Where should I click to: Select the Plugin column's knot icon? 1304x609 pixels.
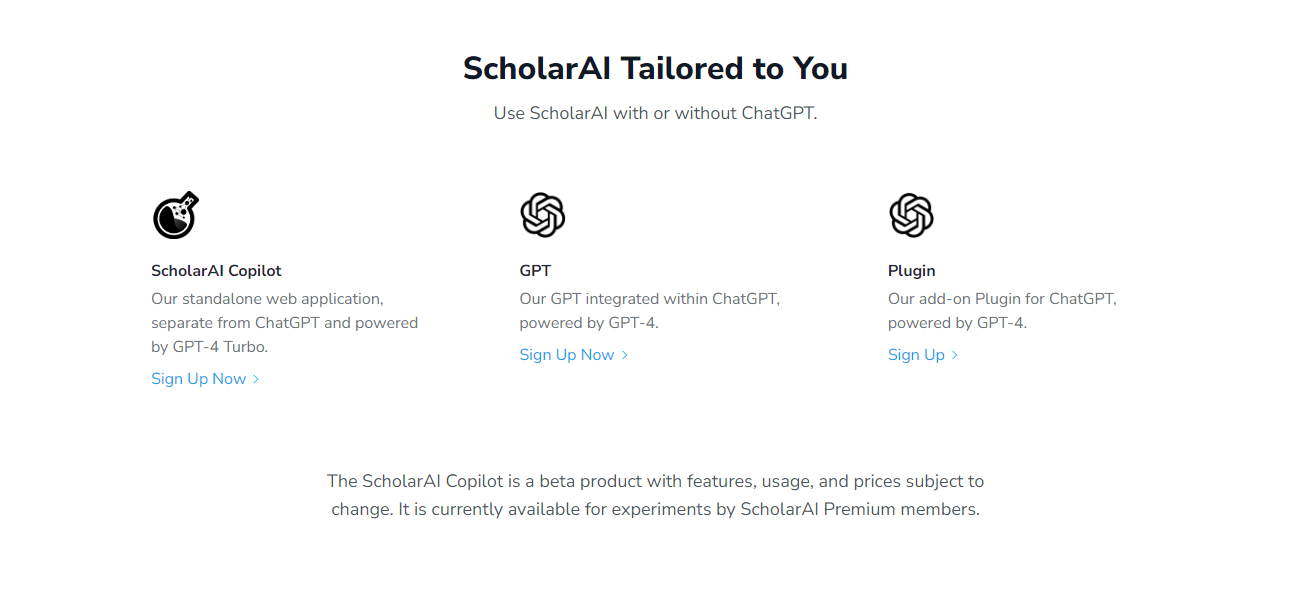(x=911, y=214)
